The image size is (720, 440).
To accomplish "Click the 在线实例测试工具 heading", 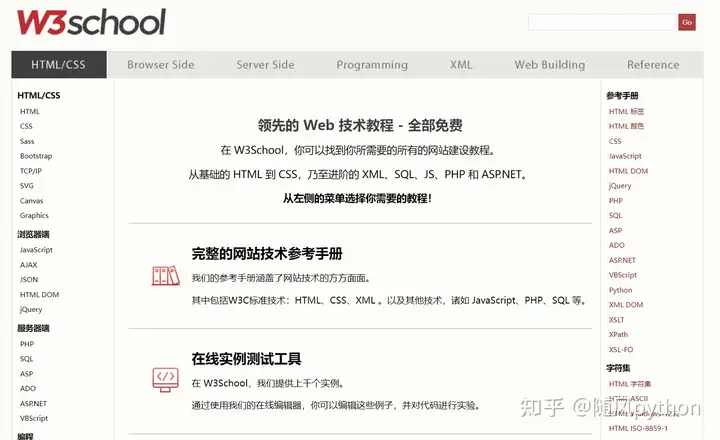I will tap(246, 359).
